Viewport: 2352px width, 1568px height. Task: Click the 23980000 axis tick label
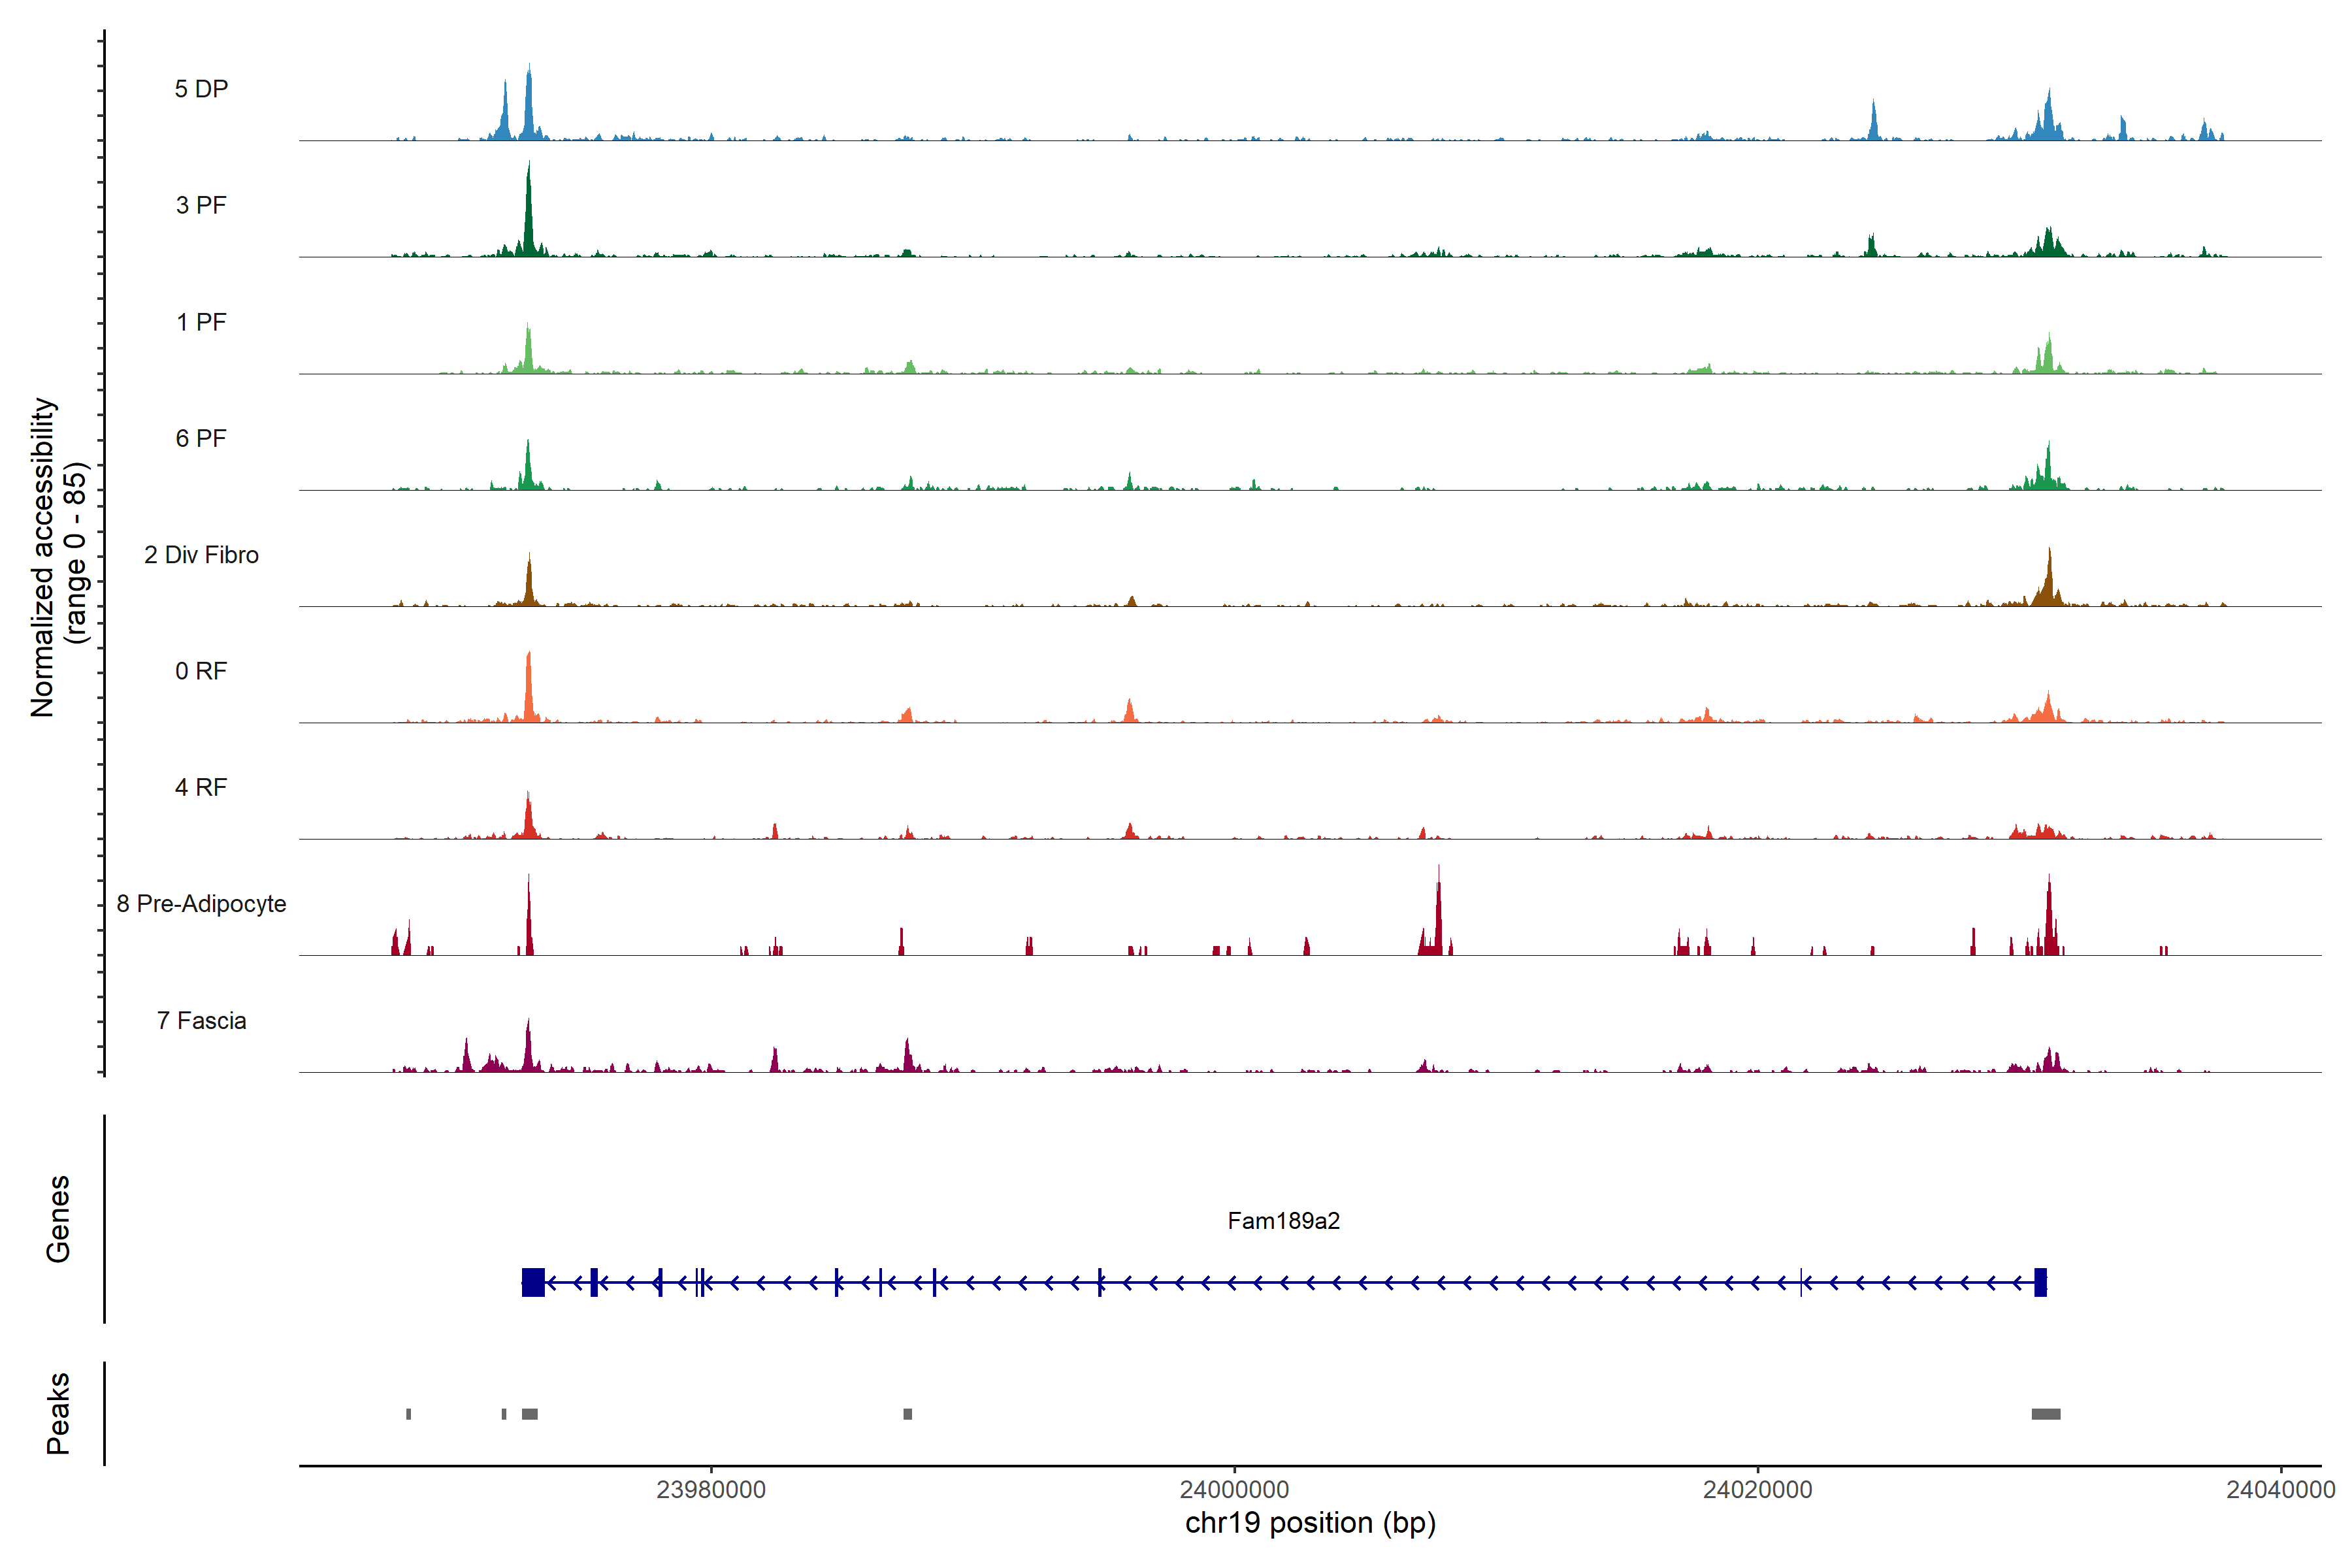click(711, 1489)
